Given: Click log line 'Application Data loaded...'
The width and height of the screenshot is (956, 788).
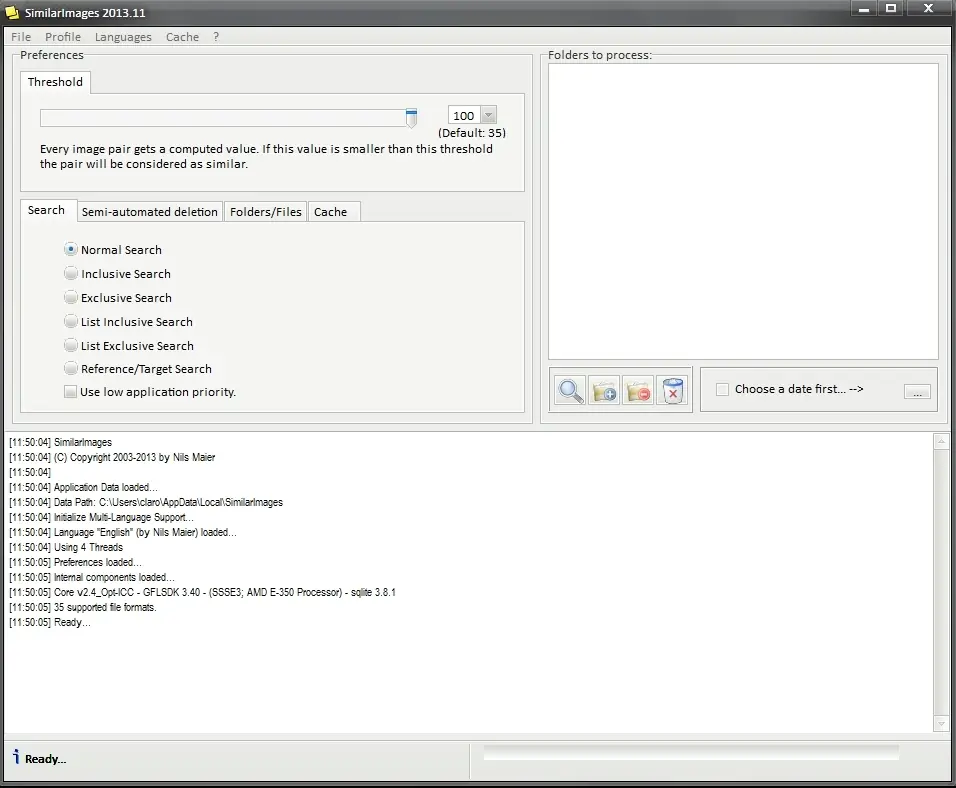Looking at the screenshot, I should [83, 487].
